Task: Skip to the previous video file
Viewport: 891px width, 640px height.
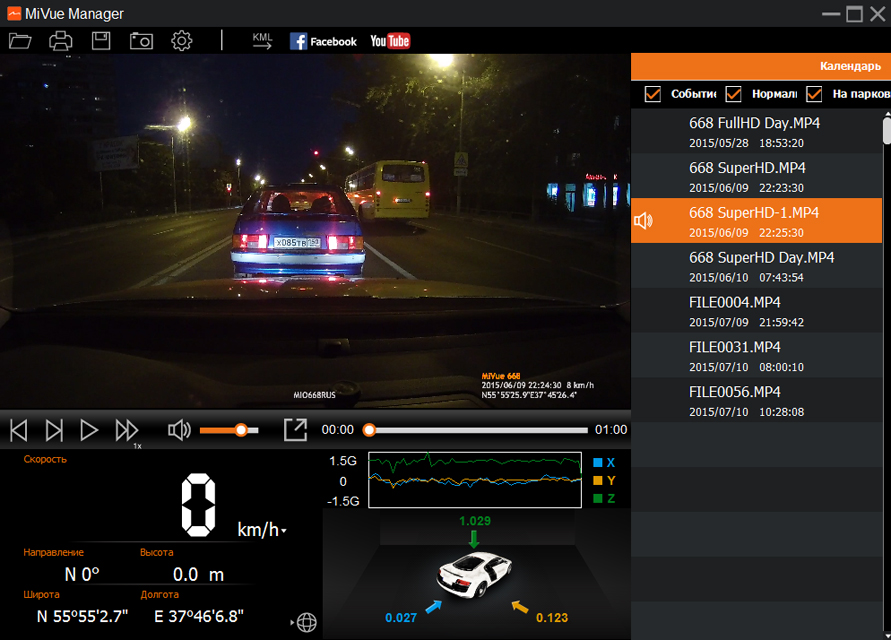Action: pyautogui.click(x=19, y=430)
